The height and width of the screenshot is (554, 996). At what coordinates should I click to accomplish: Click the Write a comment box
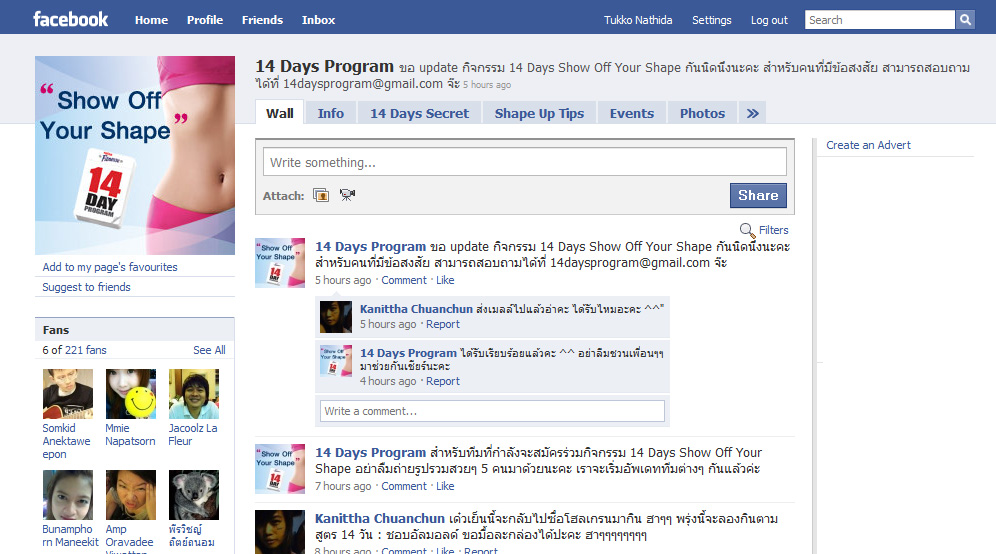tap(492, 411)
